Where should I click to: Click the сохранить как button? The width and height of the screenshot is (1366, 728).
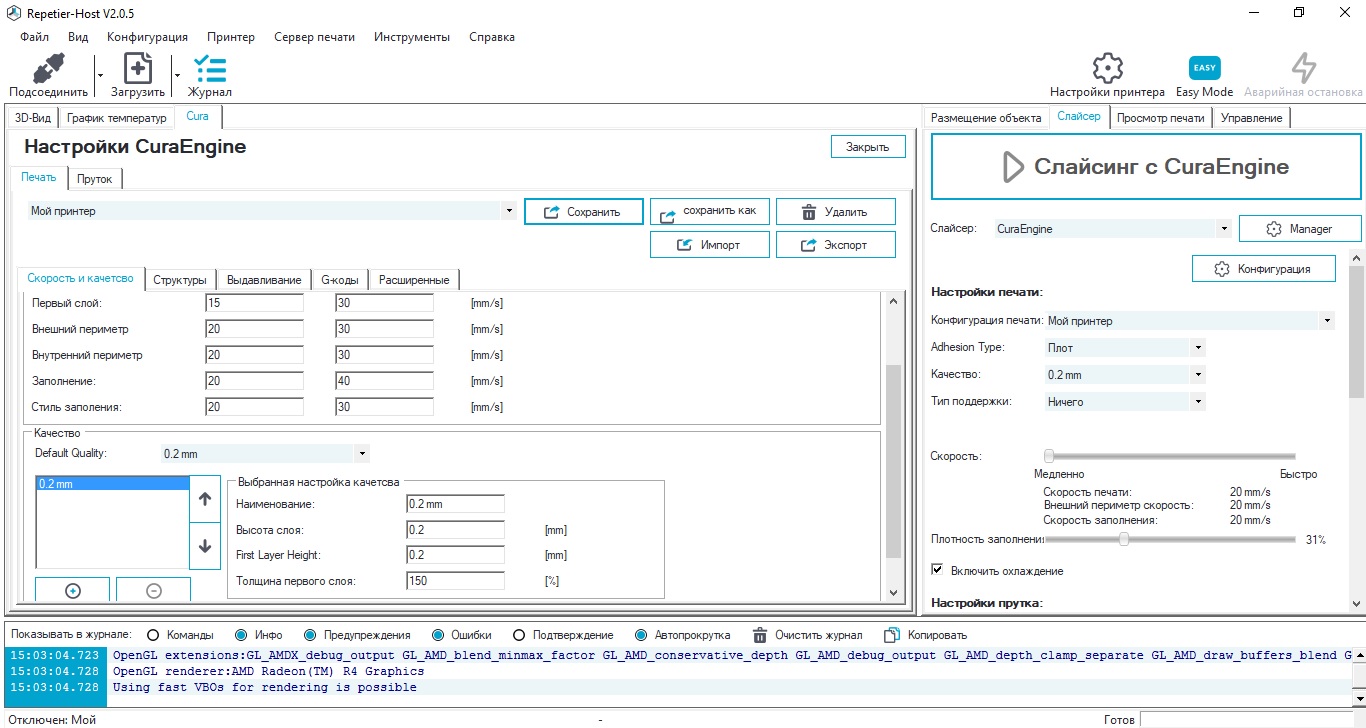709,211
